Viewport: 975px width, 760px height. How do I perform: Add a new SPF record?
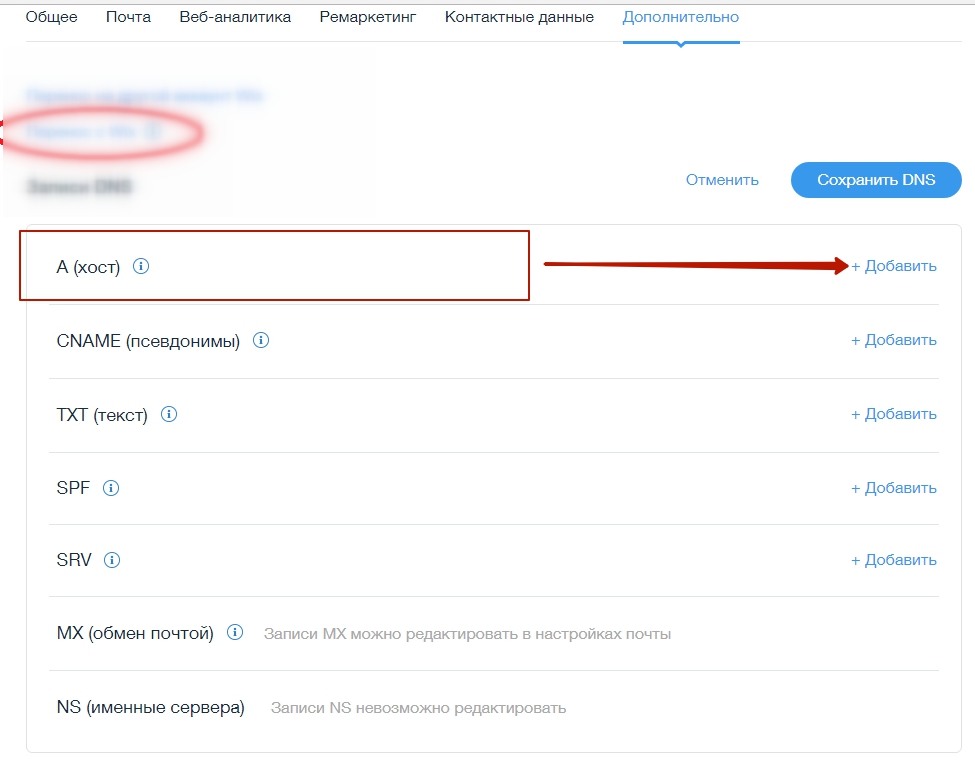[893, 488]
